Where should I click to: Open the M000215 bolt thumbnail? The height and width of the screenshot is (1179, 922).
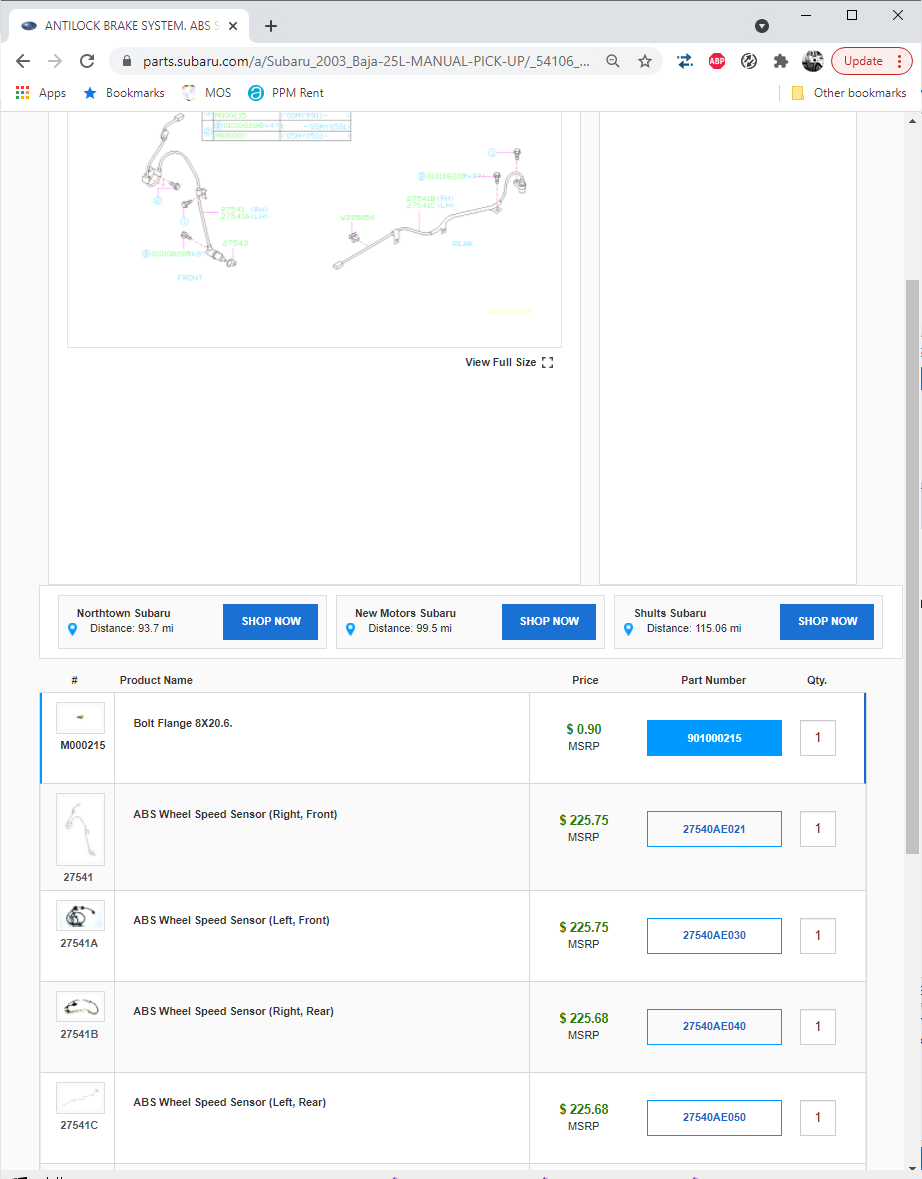[80, 718]
